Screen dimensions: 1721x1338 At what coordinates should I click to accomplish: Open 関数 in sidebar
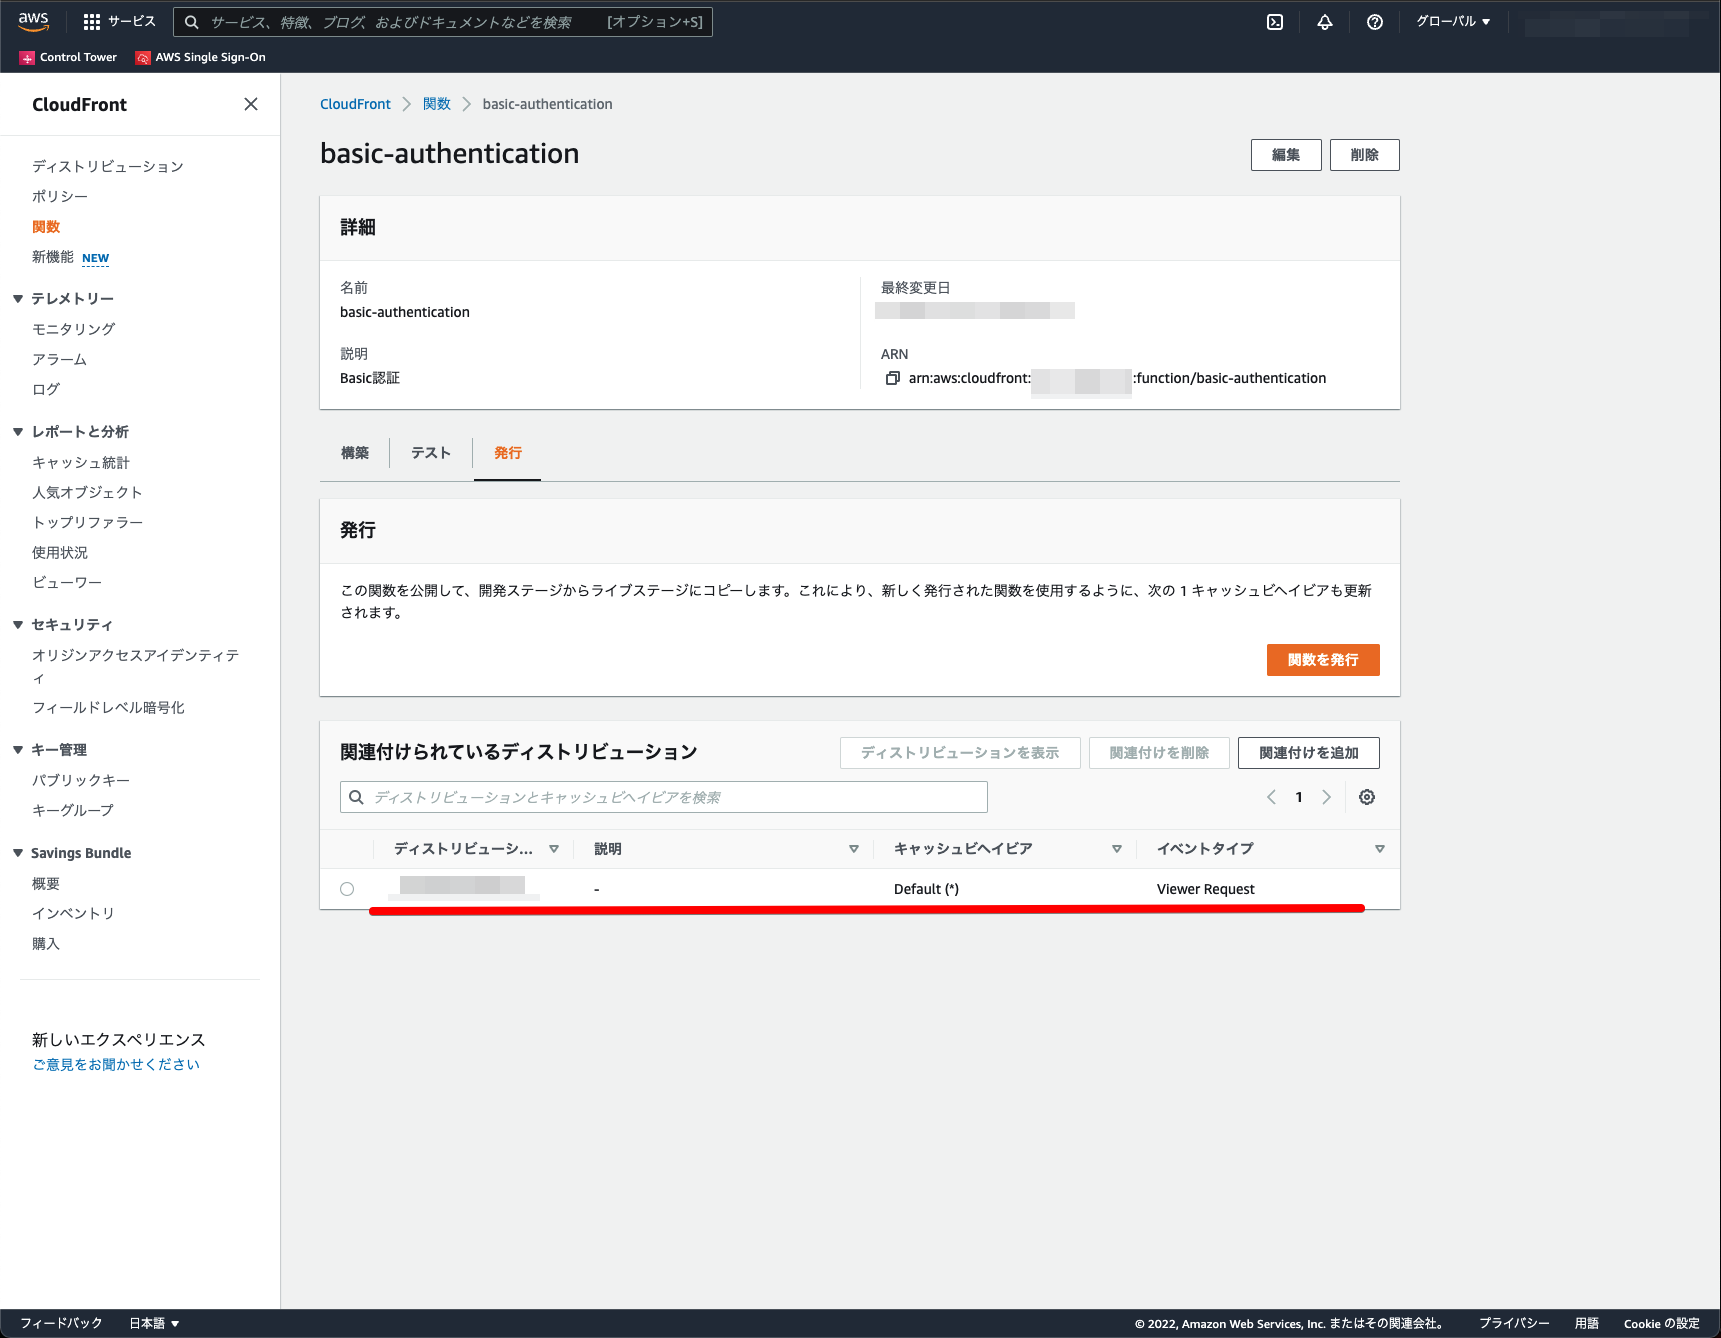[46, 227]
